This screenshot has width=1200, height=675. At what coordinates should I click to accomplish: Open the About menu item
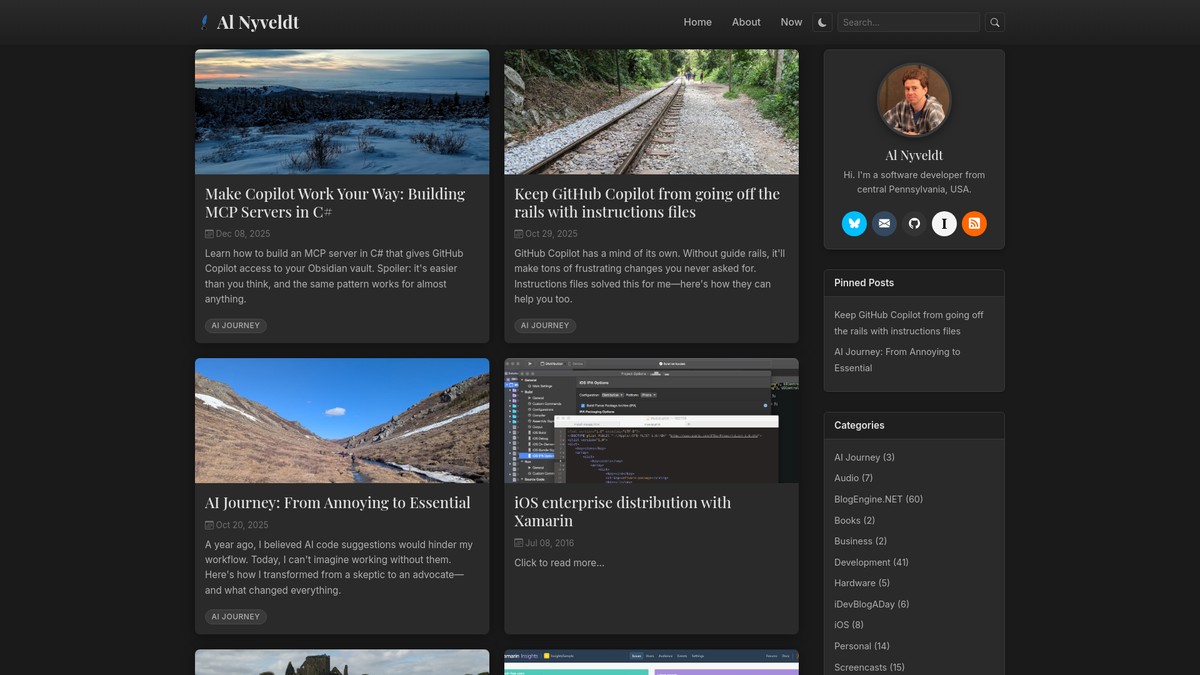746,22
